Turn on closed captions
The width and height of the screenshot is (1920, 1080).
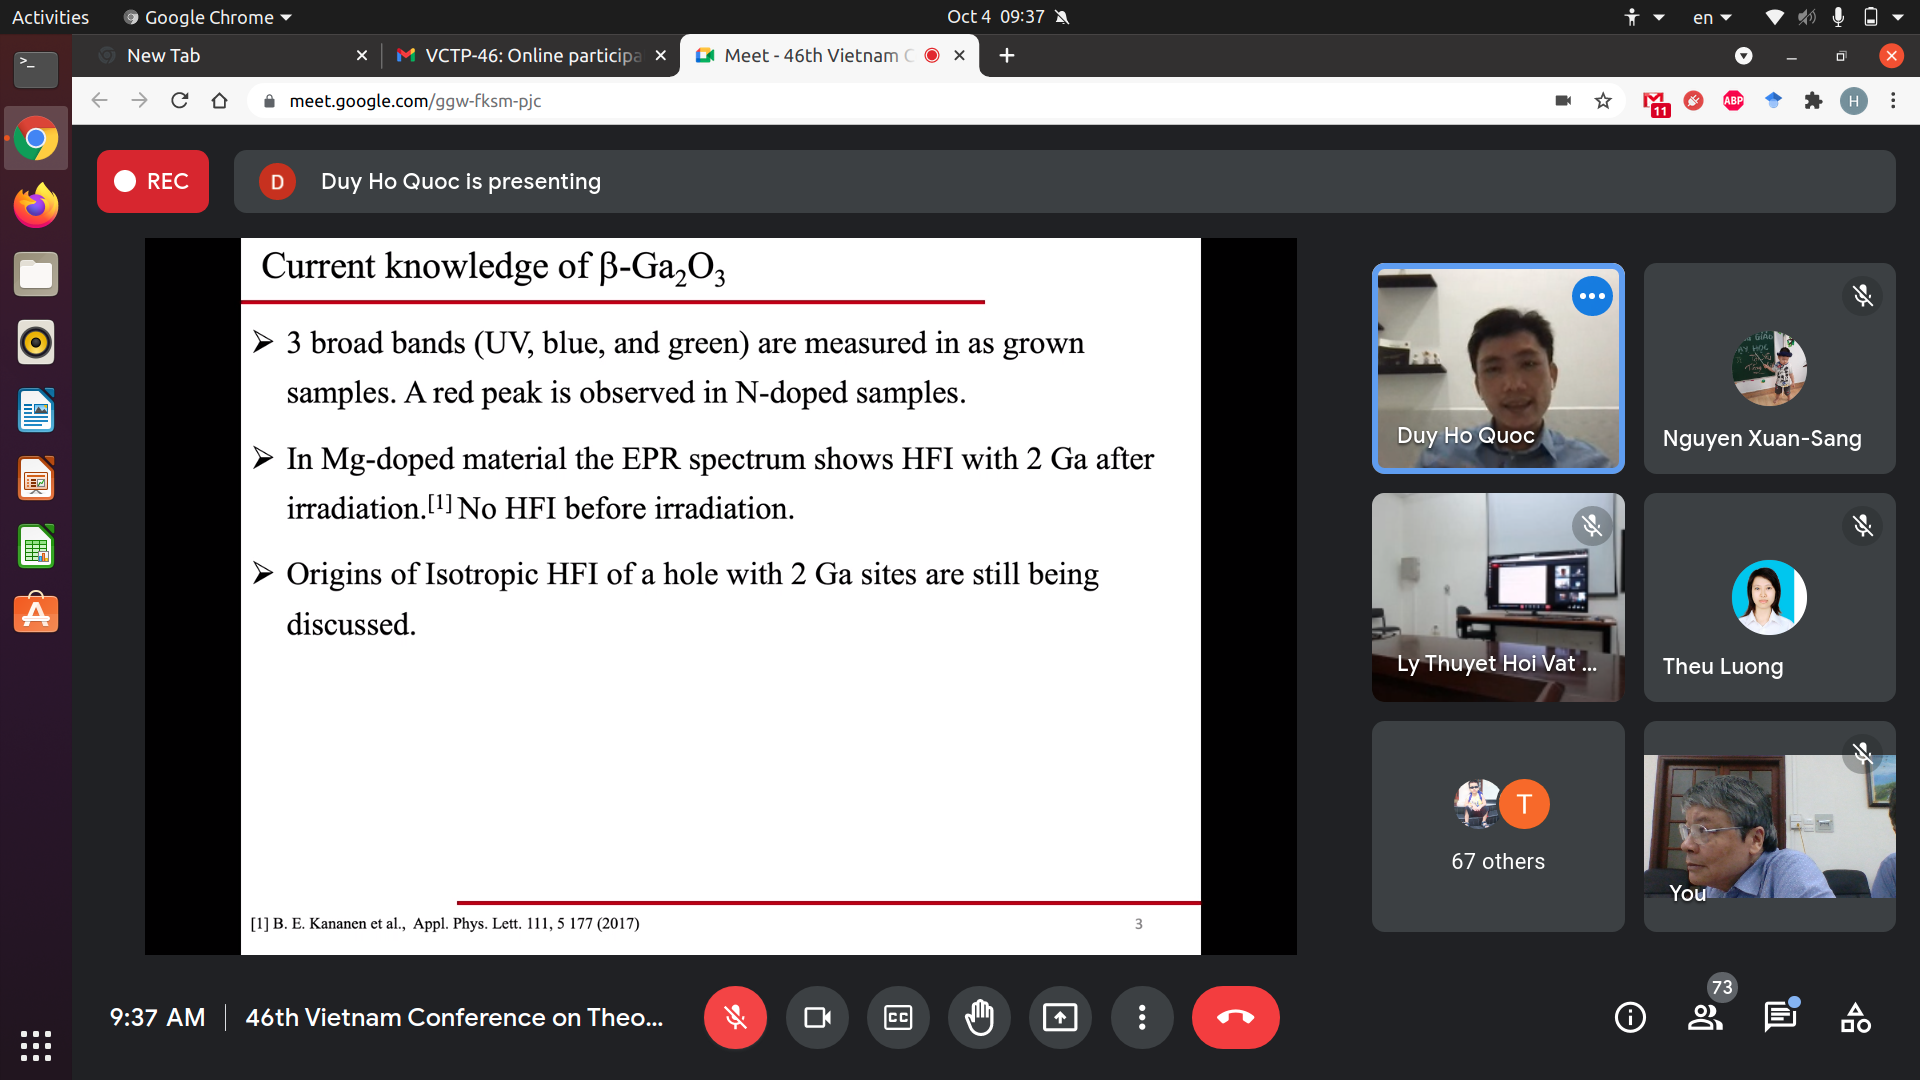click(x=898, y=1018)
